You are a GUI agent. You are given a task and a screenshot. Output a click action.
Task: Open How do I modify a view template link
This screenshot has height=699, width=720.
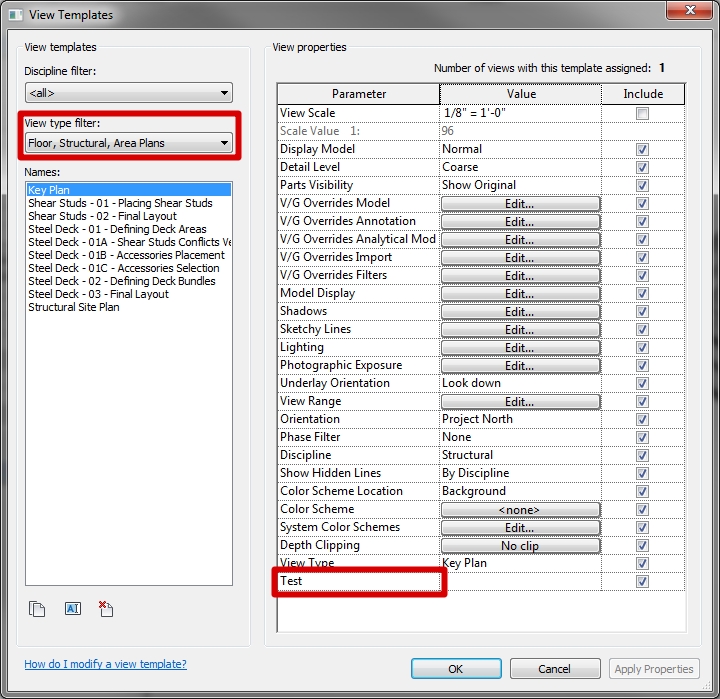(x=106, y=664)
